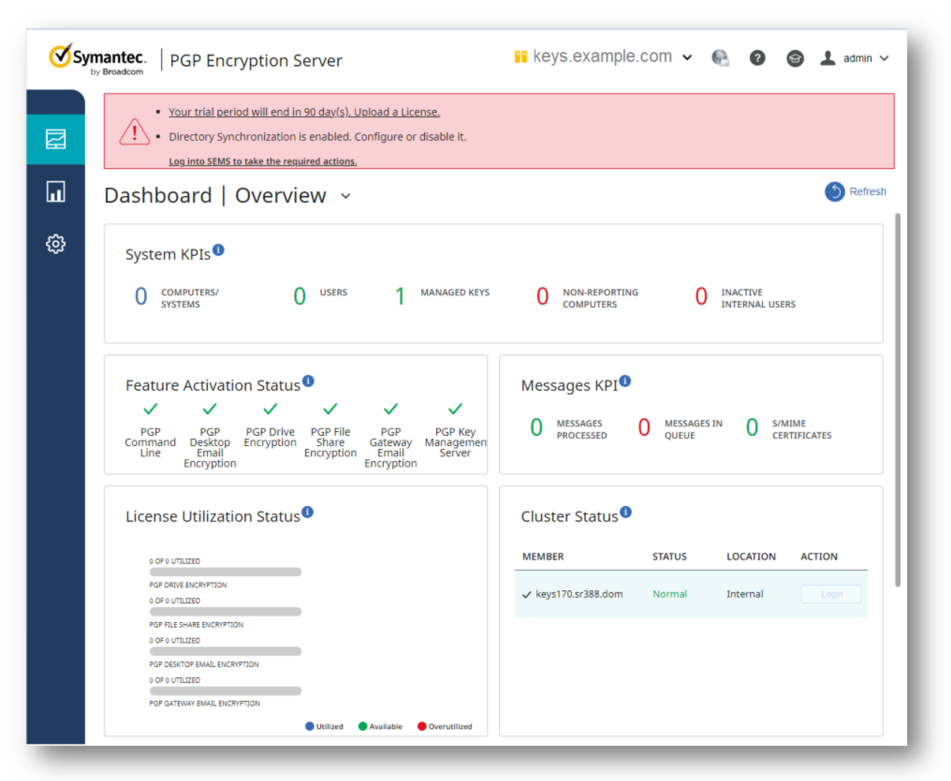Expand the keys.example.com server dropdown
The width and height of the screenshot is (951, 781).
pyautogui.click(x=687, y=58)
